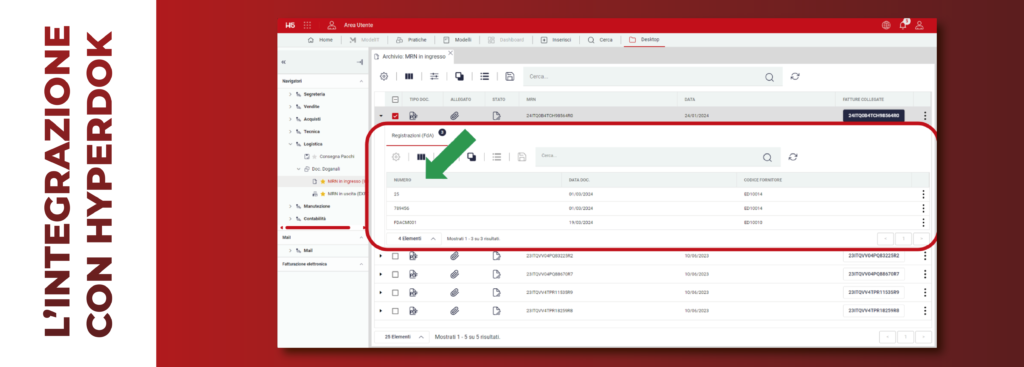
Task: Open filter sliders icon in main toolbar
Action: tap(434, 76)
